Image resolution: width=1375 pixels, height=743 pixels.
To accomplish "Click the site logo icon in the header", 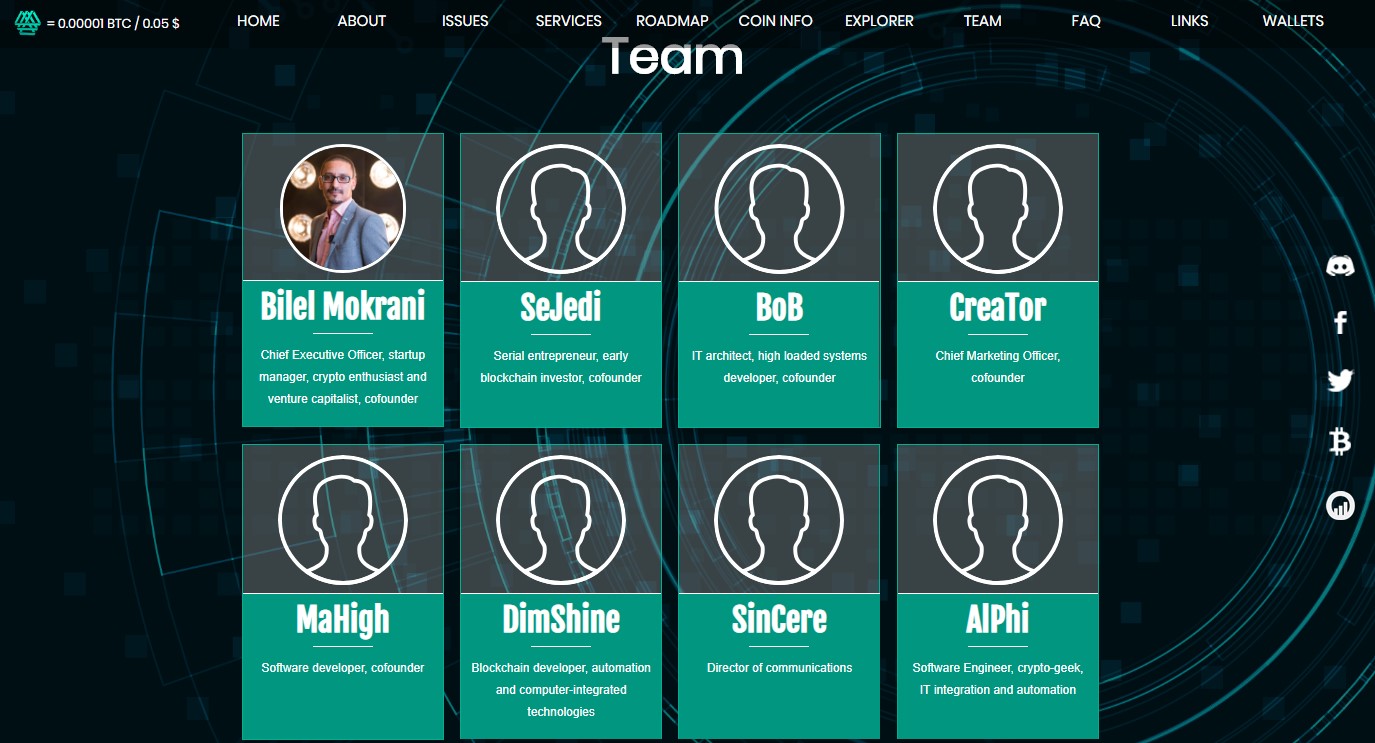I will [x=27, y=22].
